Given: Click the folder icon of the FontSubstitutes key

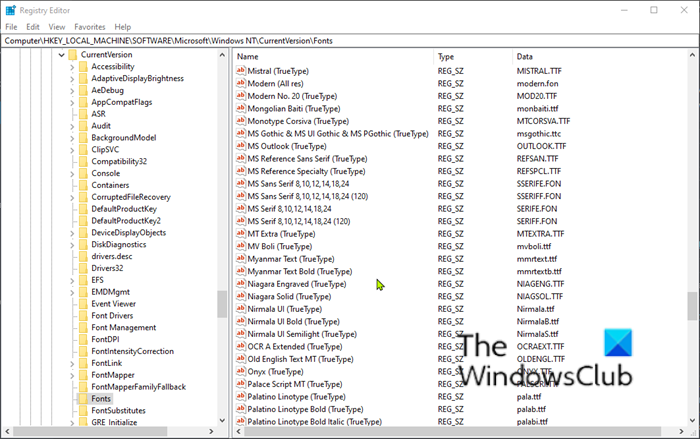Looking at the screenshot, I should [83, 410].
